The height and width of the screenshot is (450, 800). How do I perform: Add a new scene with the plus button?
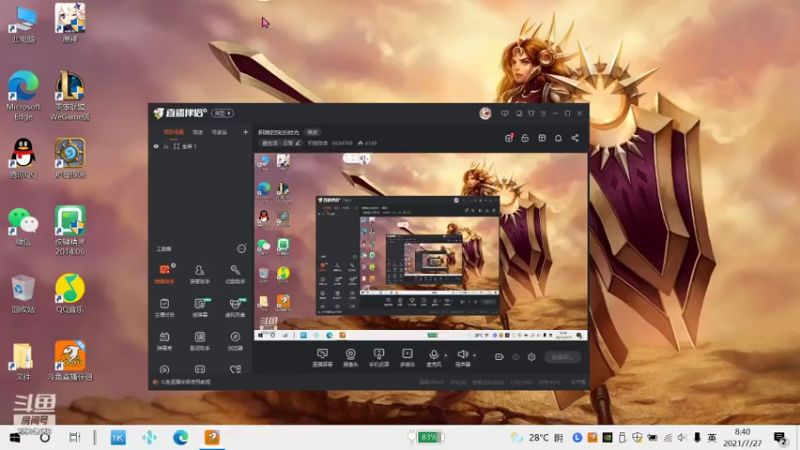tap(245, 132)
